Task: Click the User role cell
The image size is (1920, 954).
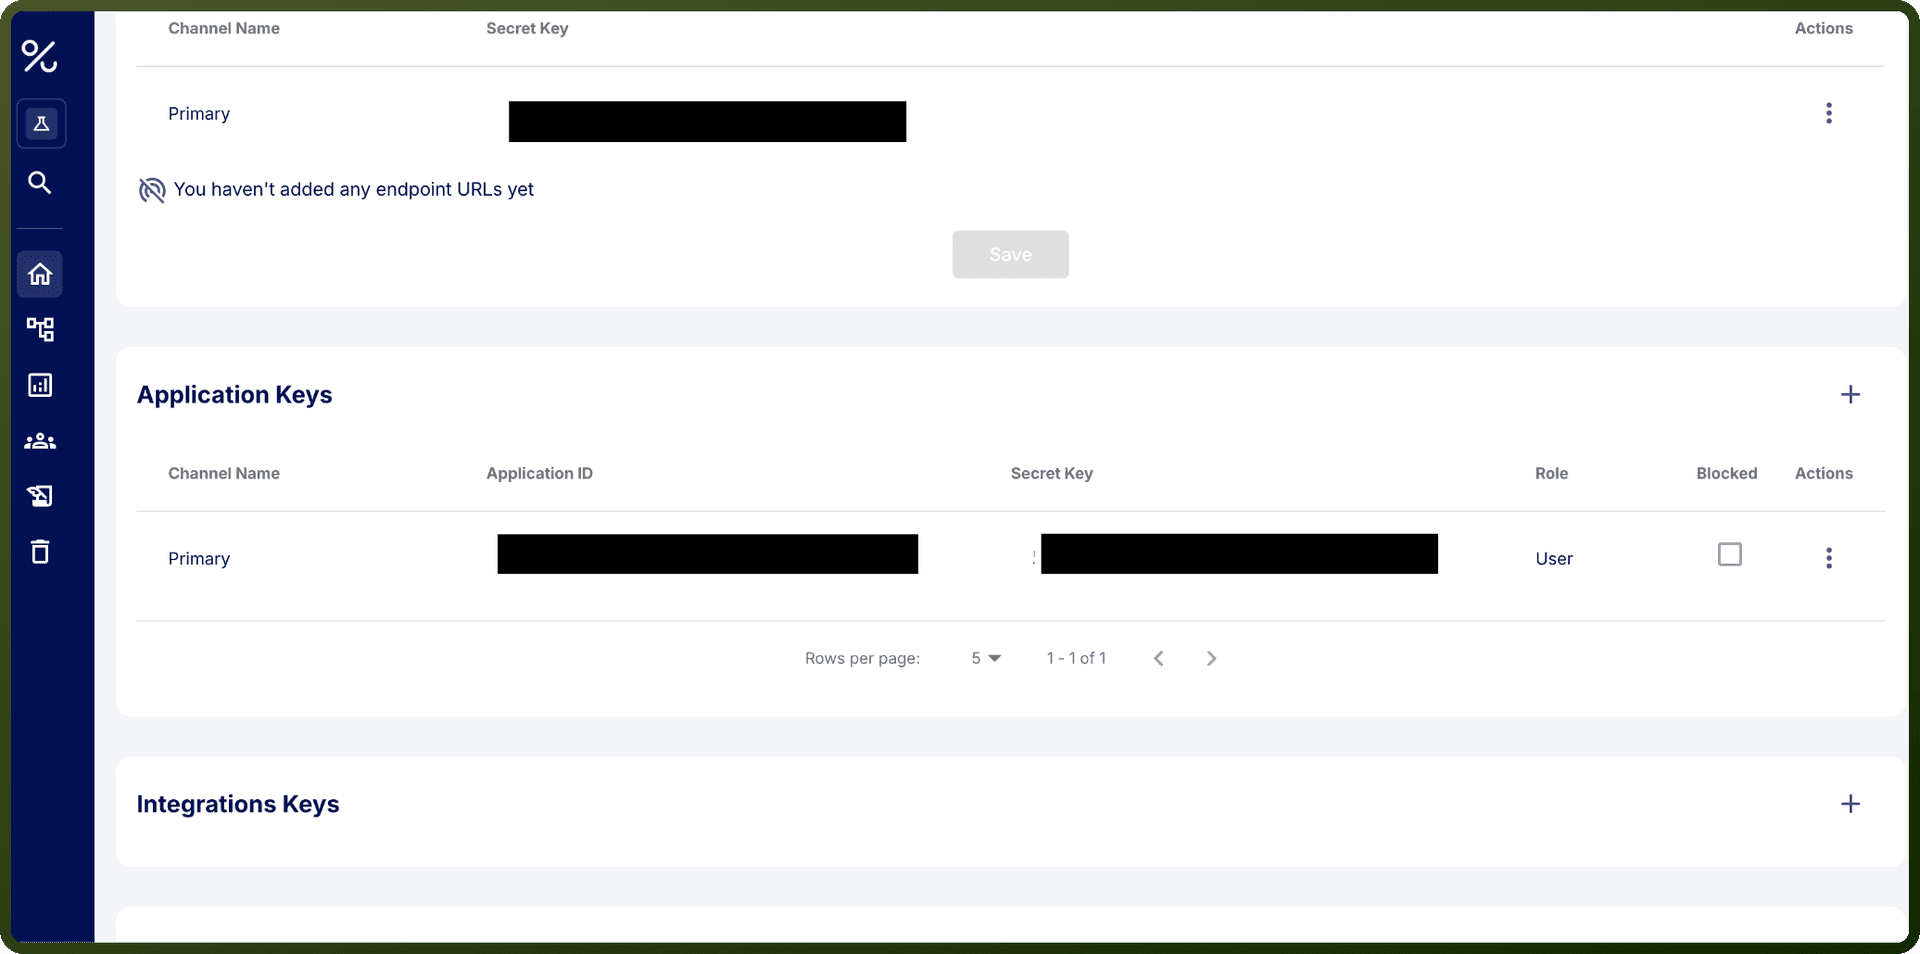Action: 1554,559
